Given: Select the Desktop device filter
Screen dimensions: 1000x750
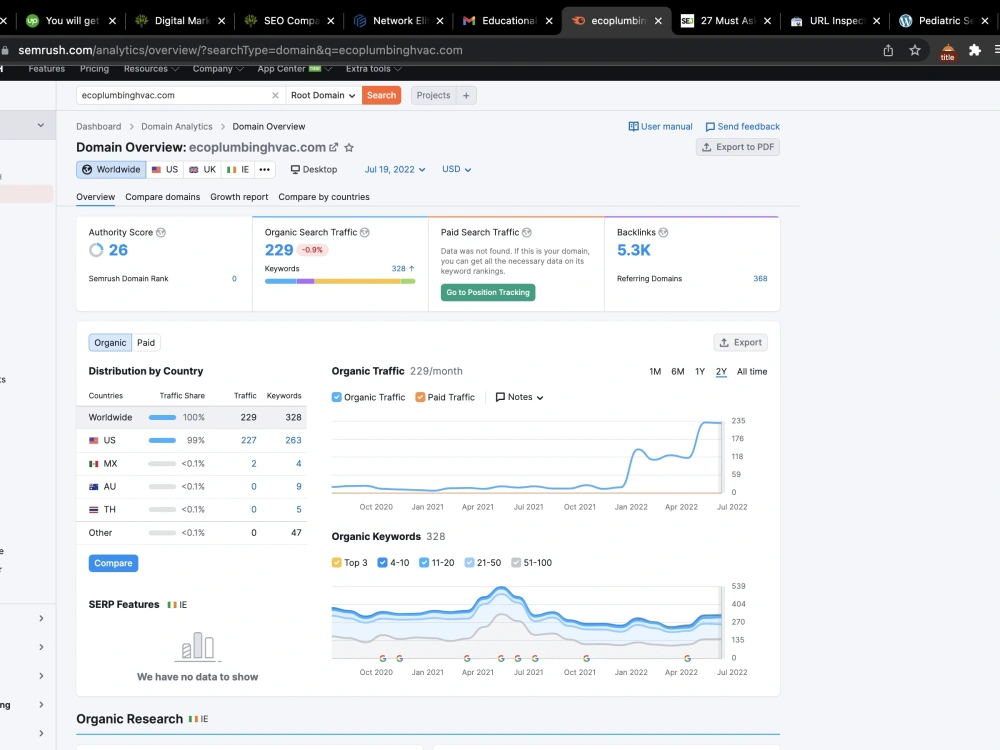Looking at the screenshot, I should click(314, 169).
